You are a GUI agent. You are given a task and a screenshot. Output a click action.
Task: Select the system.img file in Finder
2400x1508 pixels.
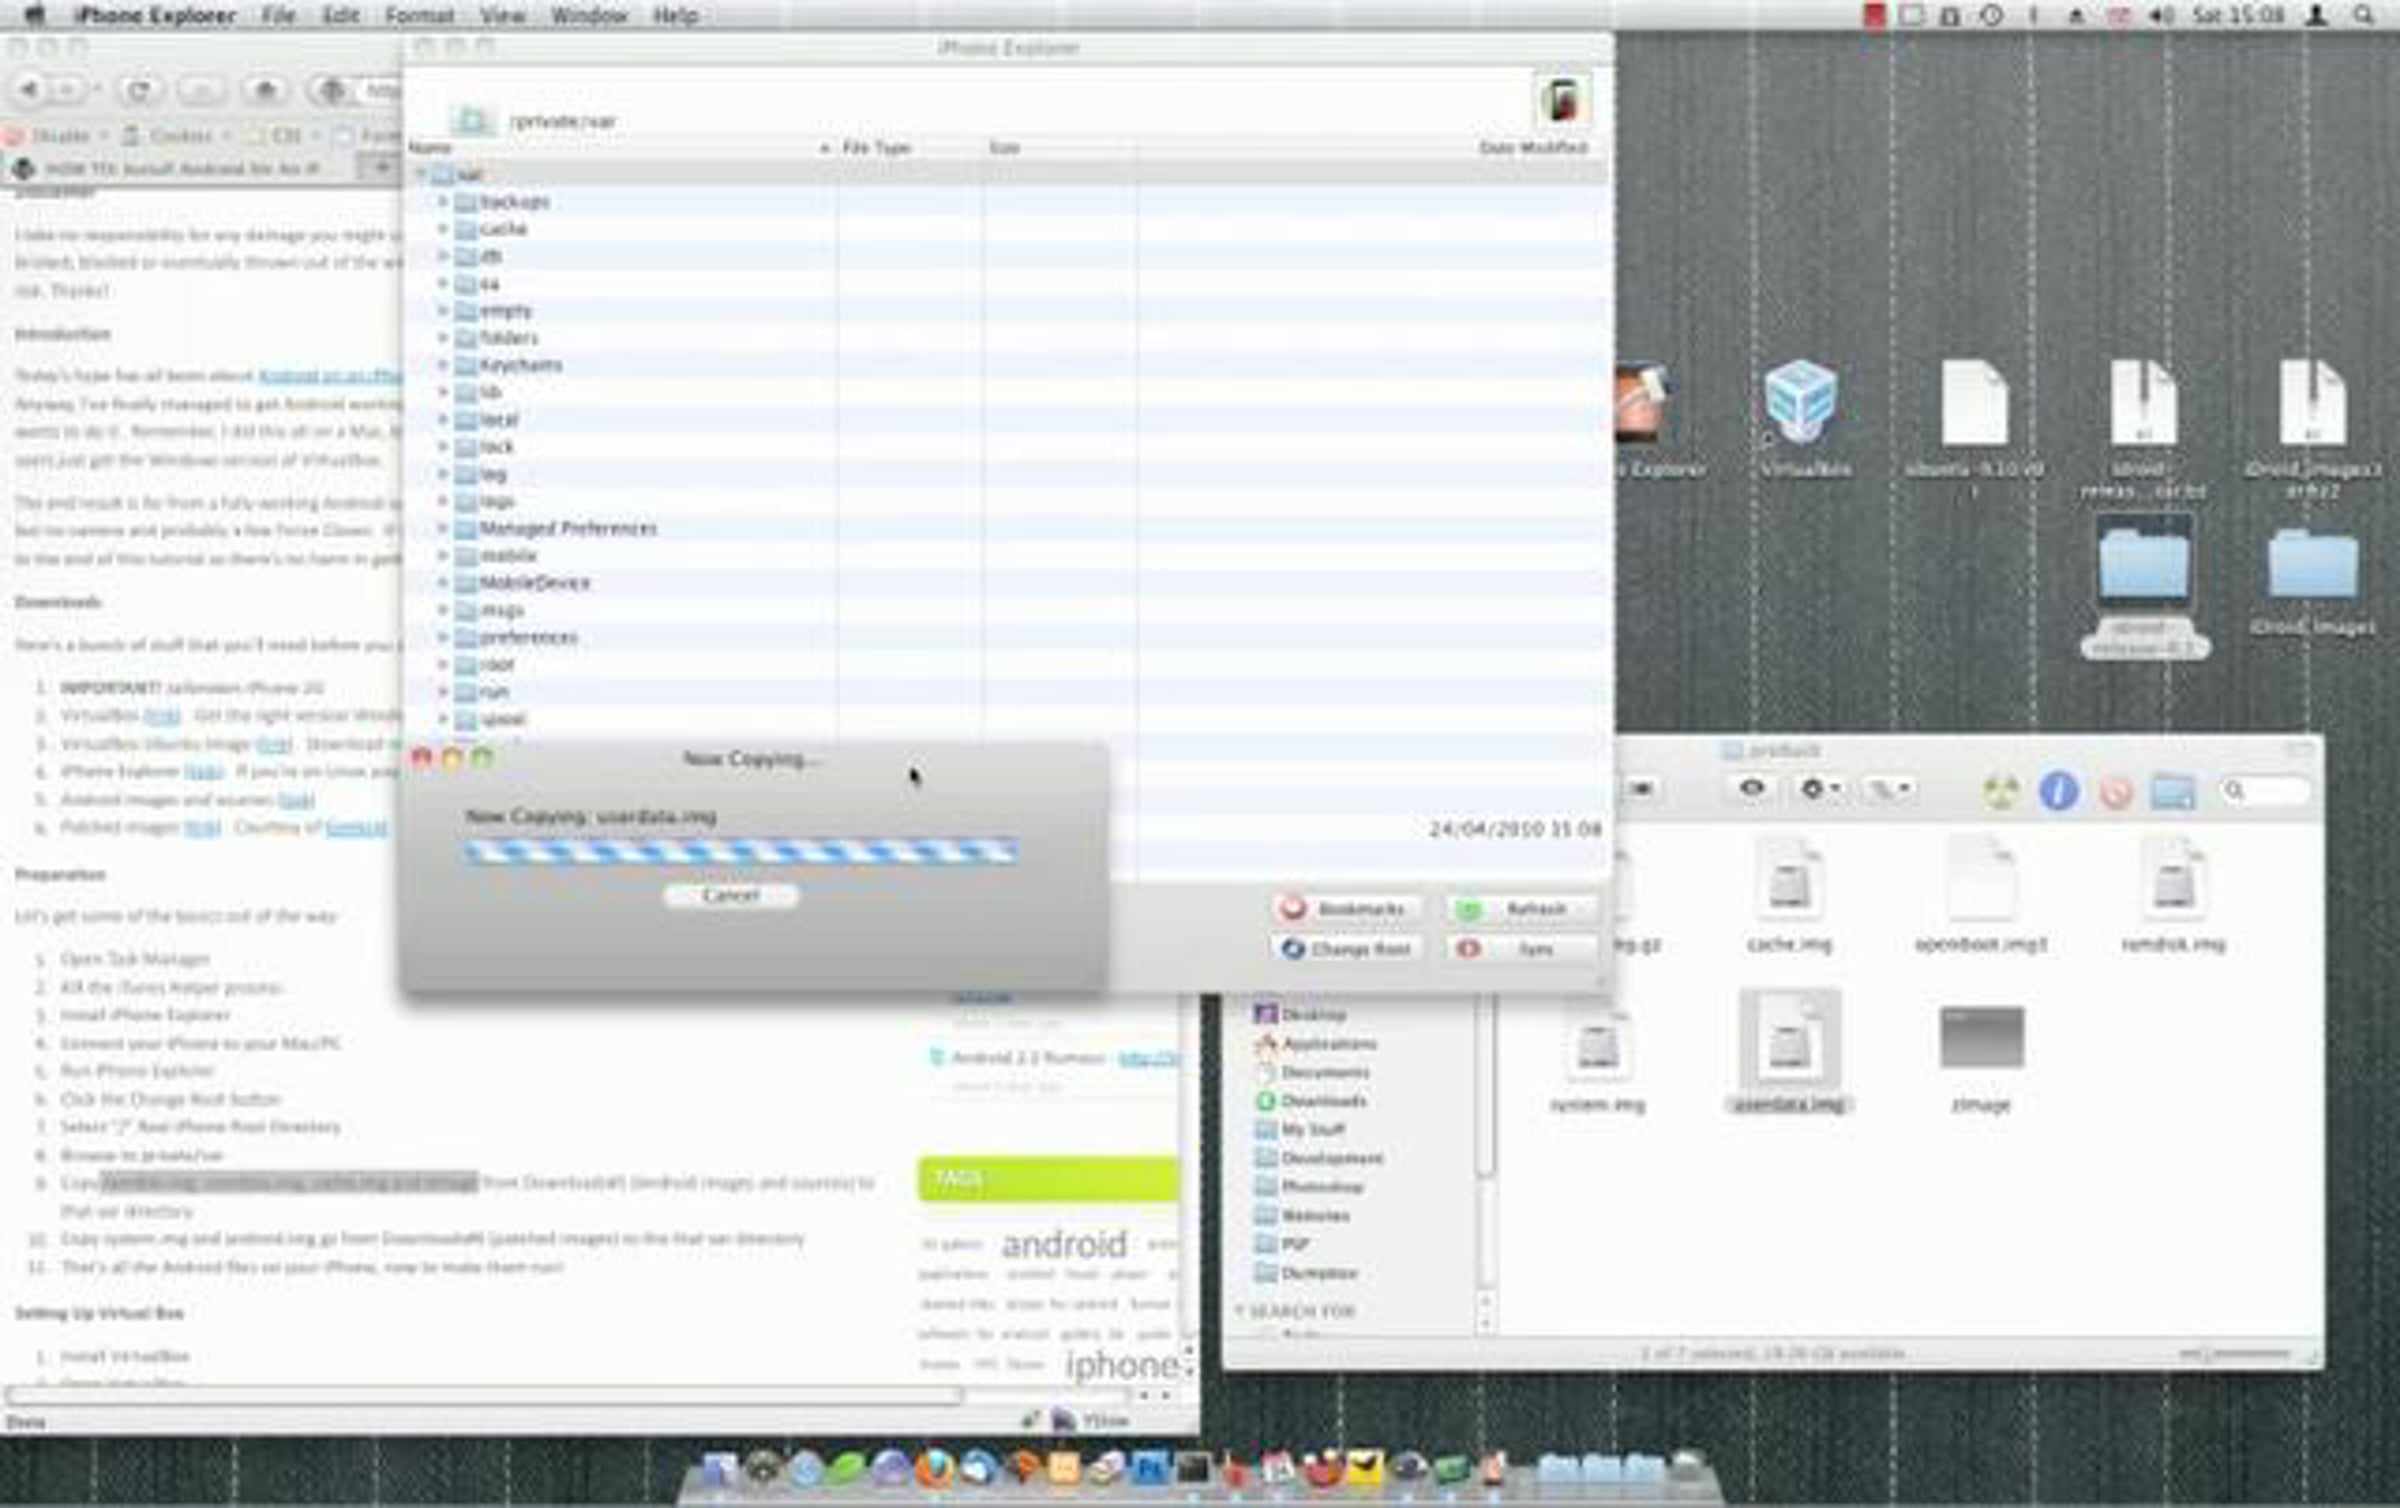pyautogui.click(x=1597, y=1057)
